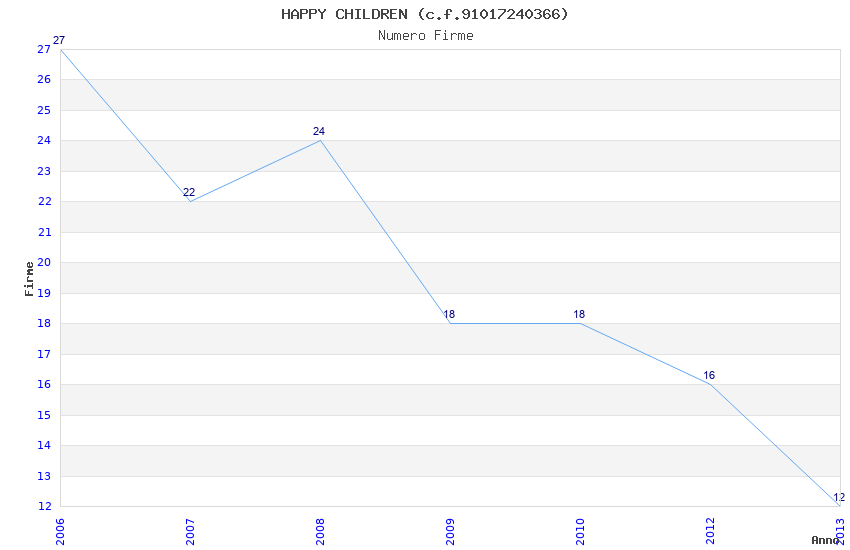Viewport: 850px width, 550px height.
Task: Click the 25 tick label on y-axis
Action: [43, 110]
